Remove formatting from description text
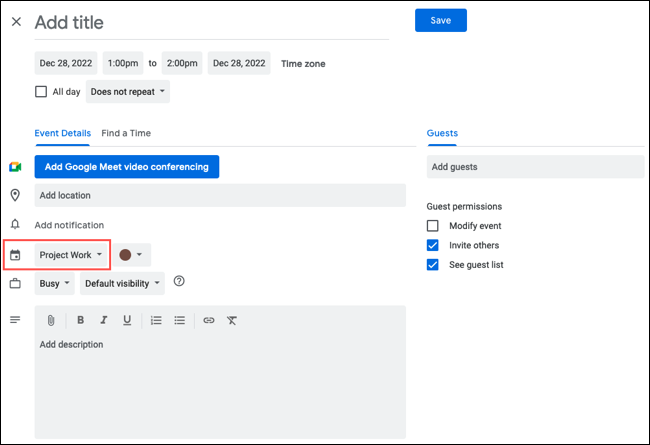 pyautogui.click(x=232, y=320)
